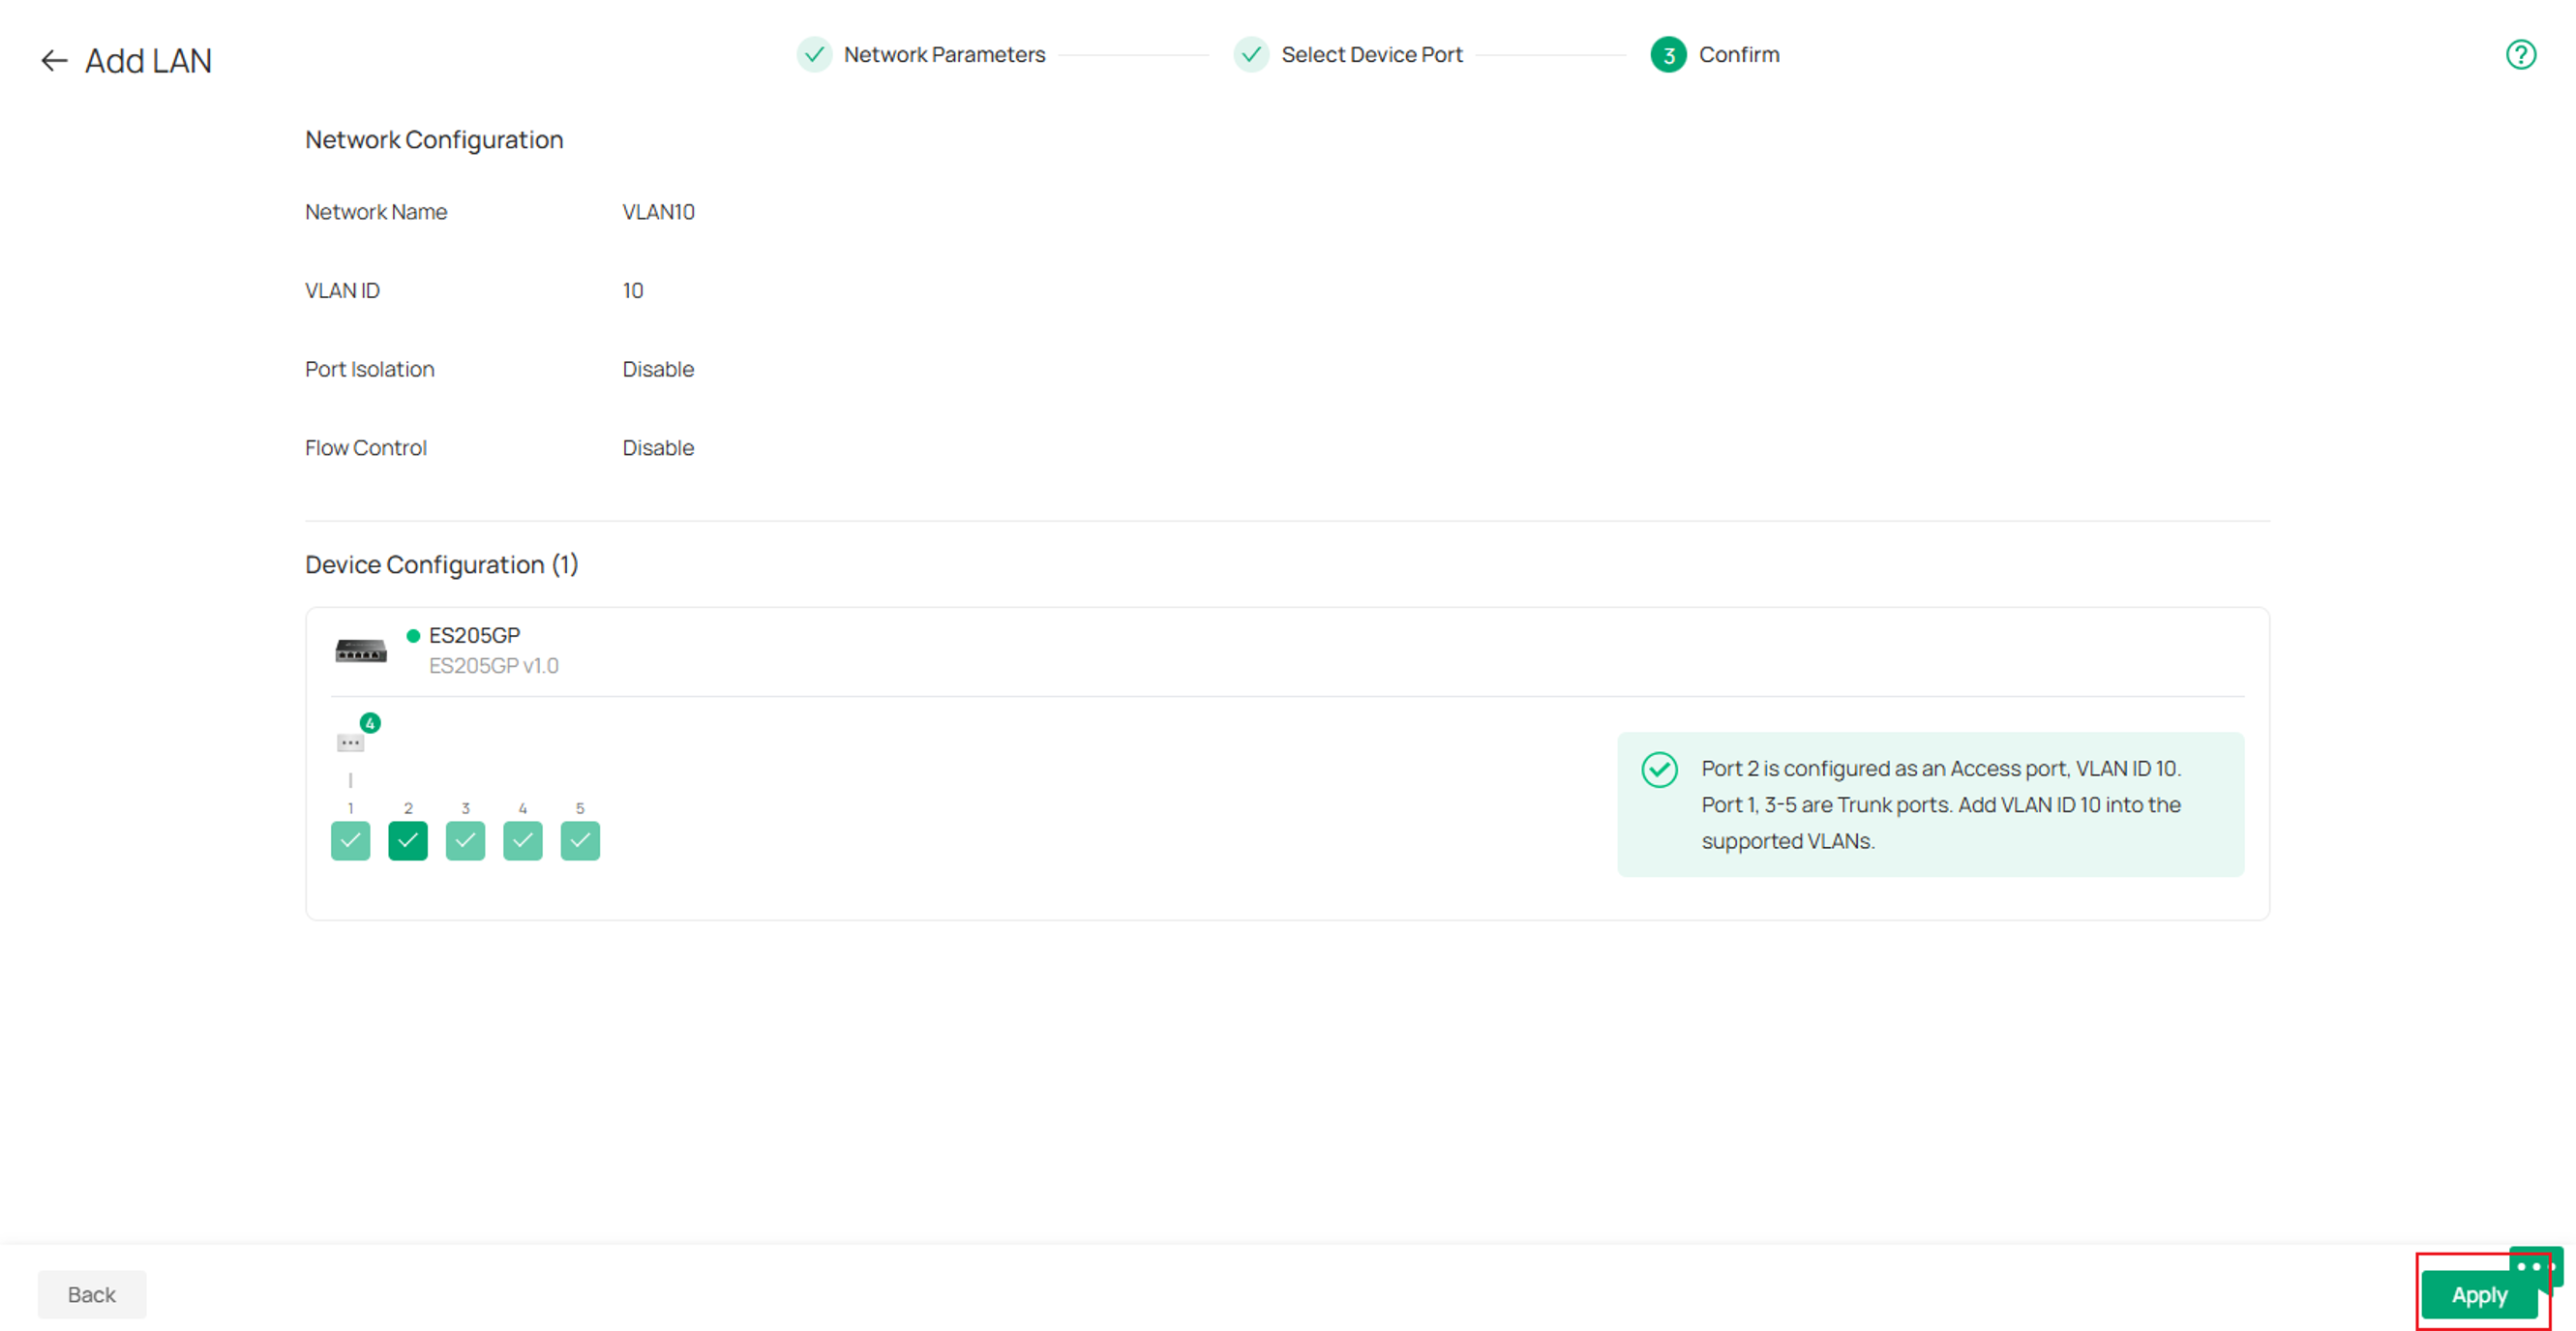Toggle port 2 checkbox
Screen dimensions: 2576x1331
coord(408,840)
